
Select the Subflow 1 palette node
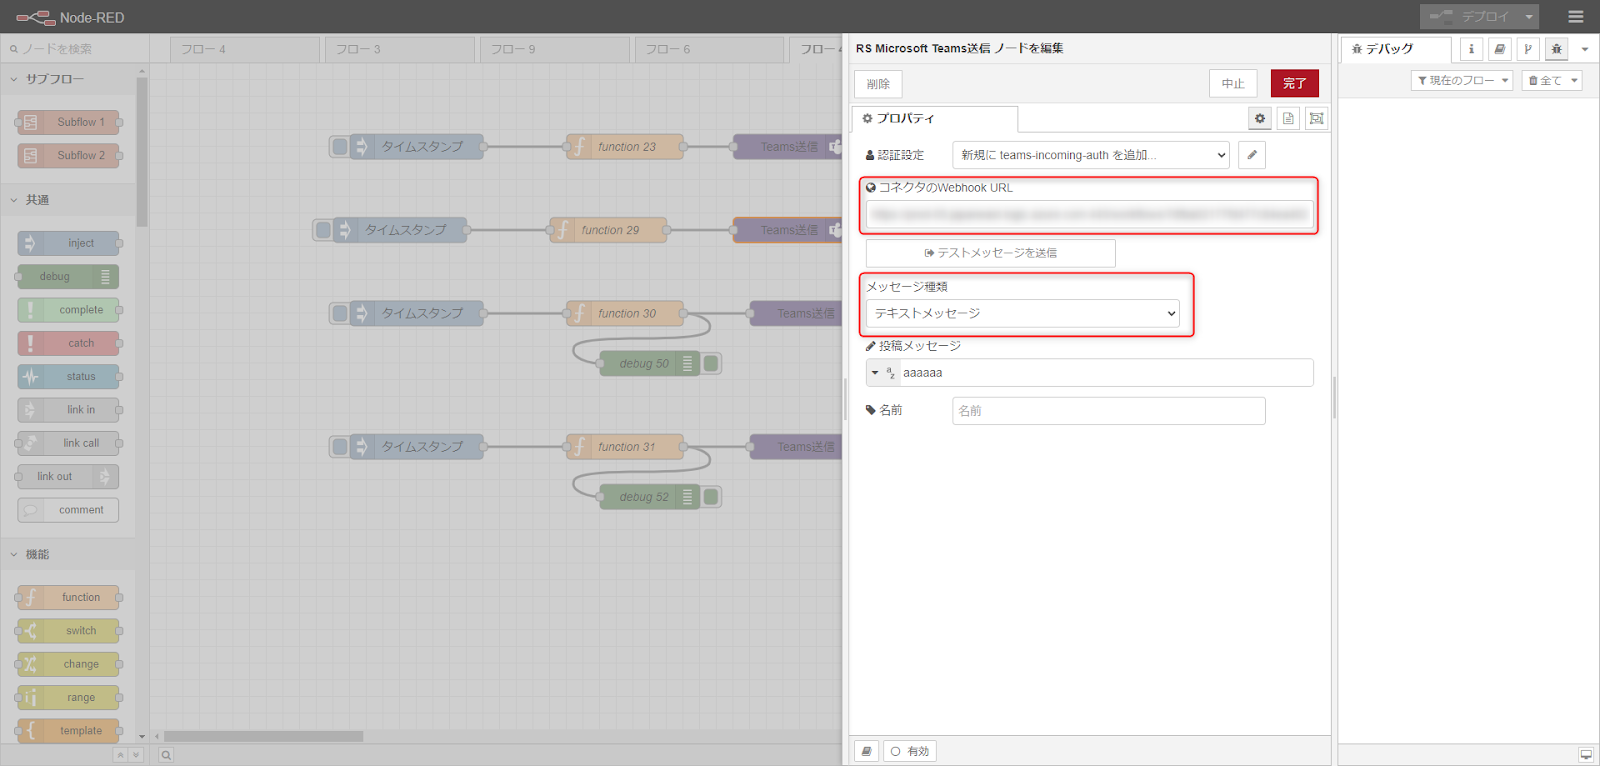click(68, 122)
